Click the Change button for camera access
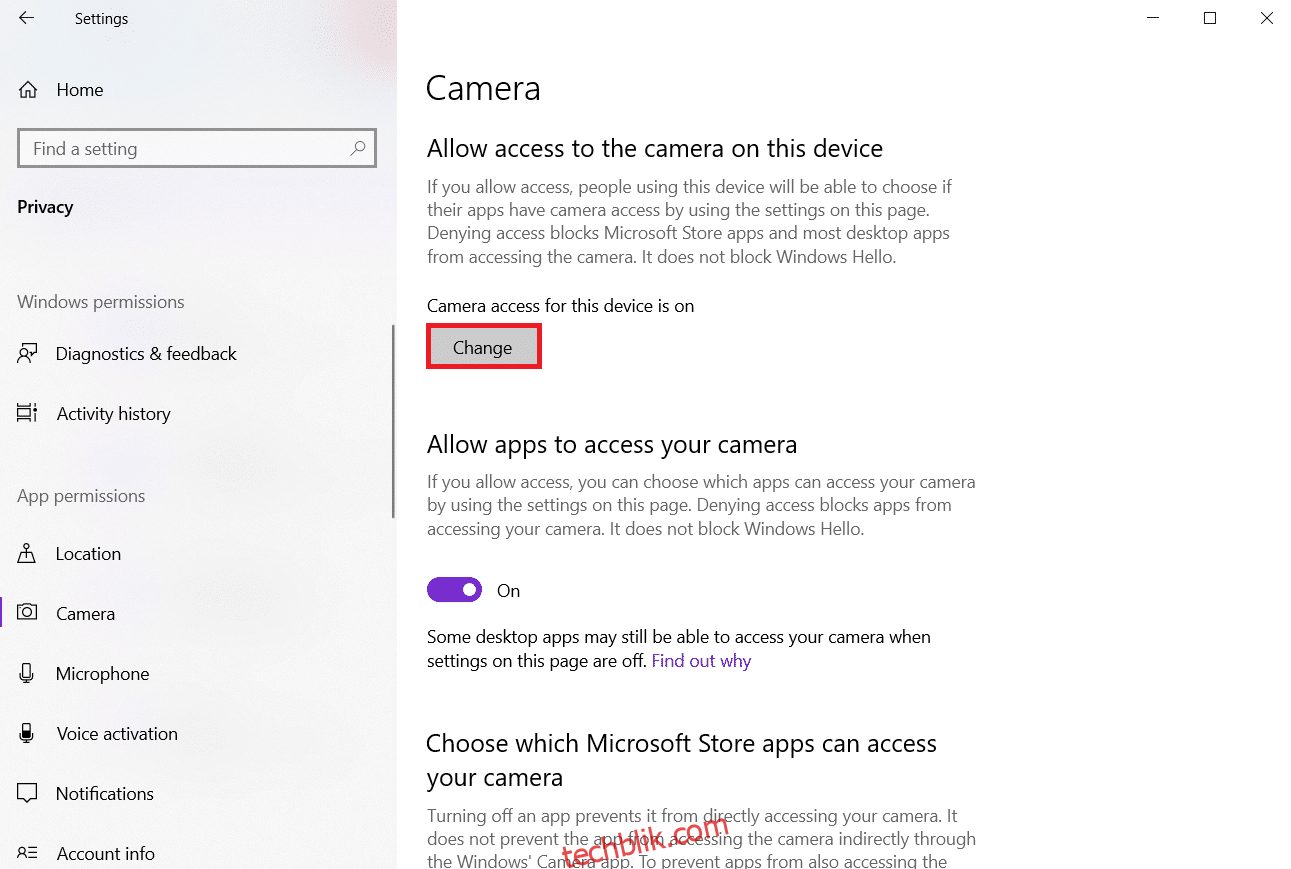1291x869 pixels. pos(483,347)
